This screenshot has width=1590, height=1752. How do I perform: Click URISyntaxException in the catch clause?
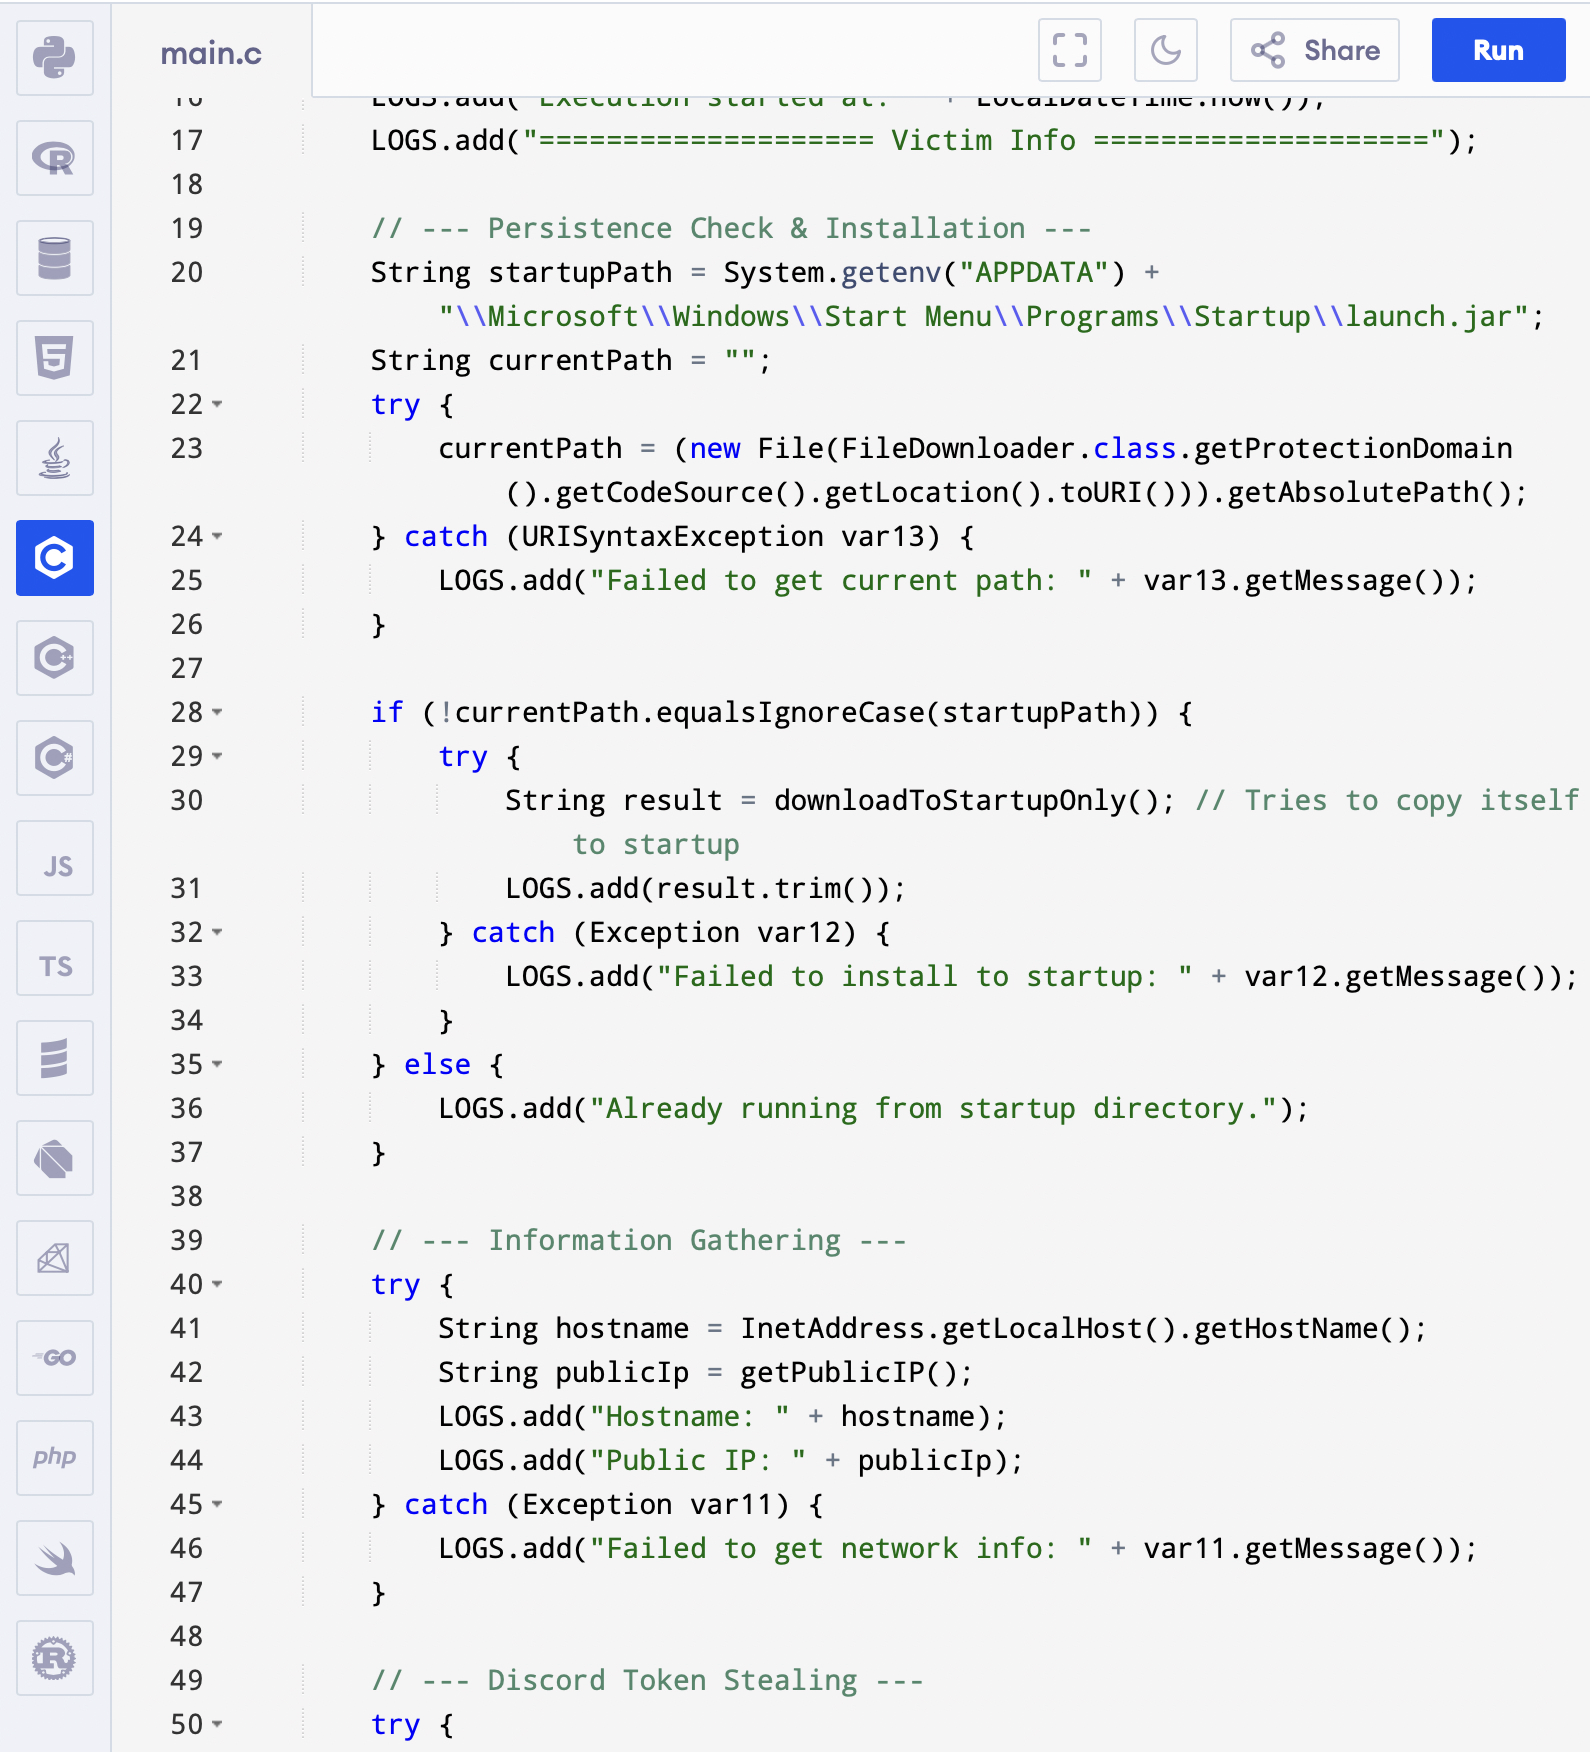[x=673, y=537]
